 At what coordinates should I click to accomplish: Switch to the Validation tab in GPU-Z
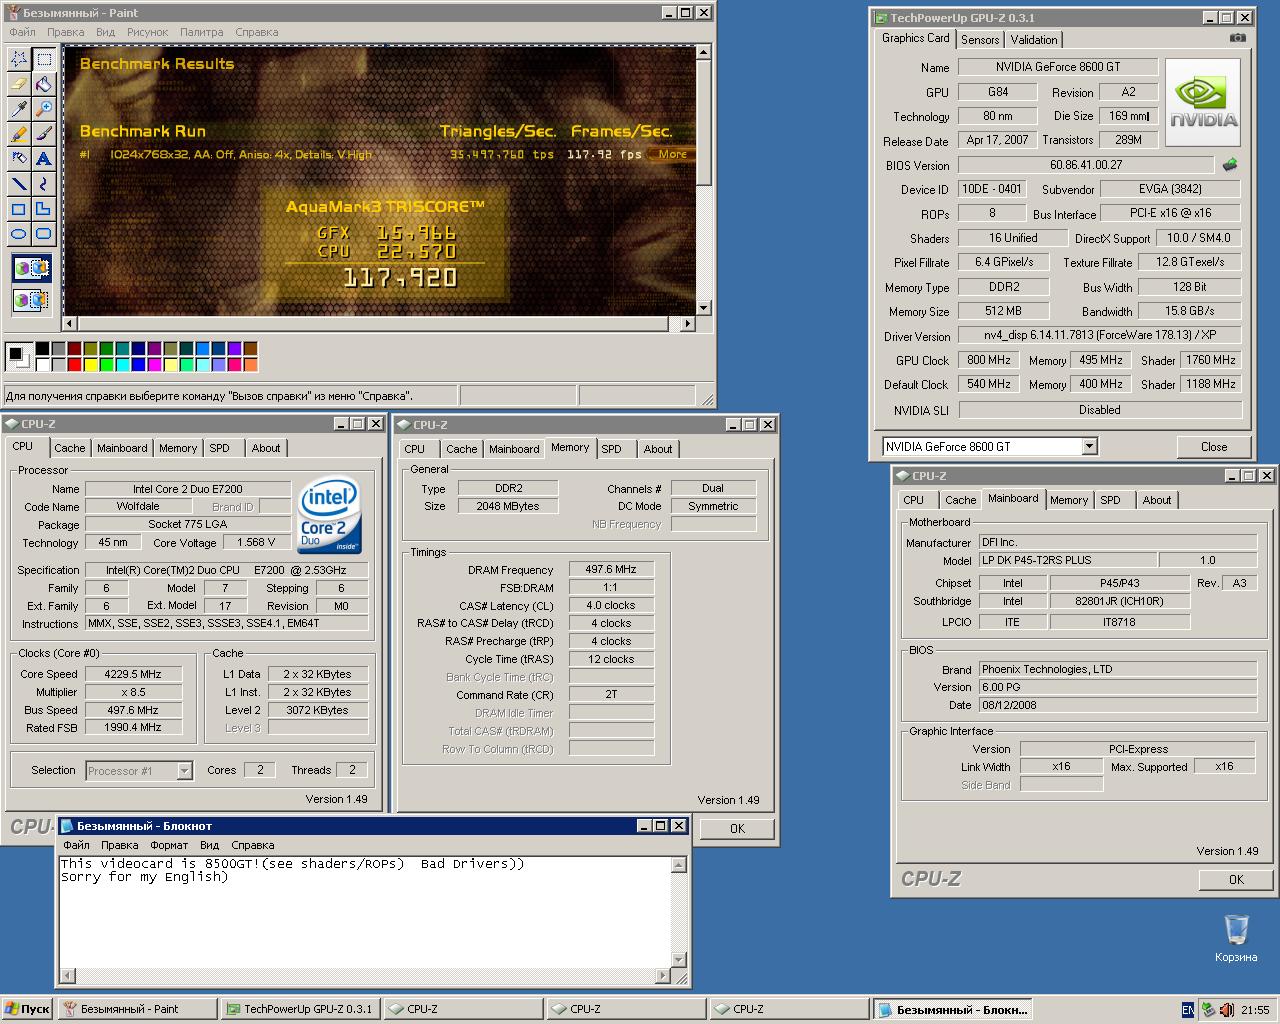coord(1034,39)
